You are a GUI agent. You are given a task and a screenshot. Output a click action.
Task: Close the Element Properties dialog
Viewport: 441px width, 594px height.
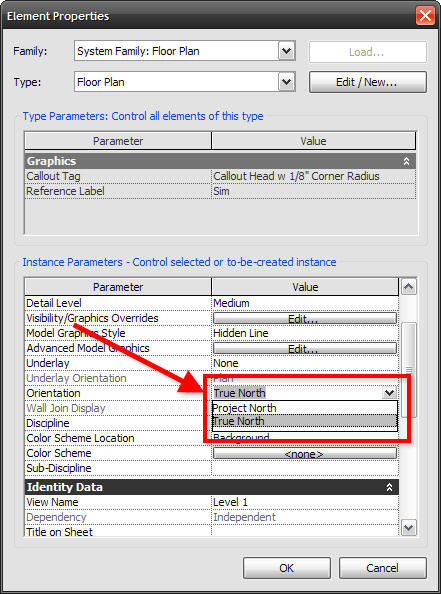tap(425, 16)
